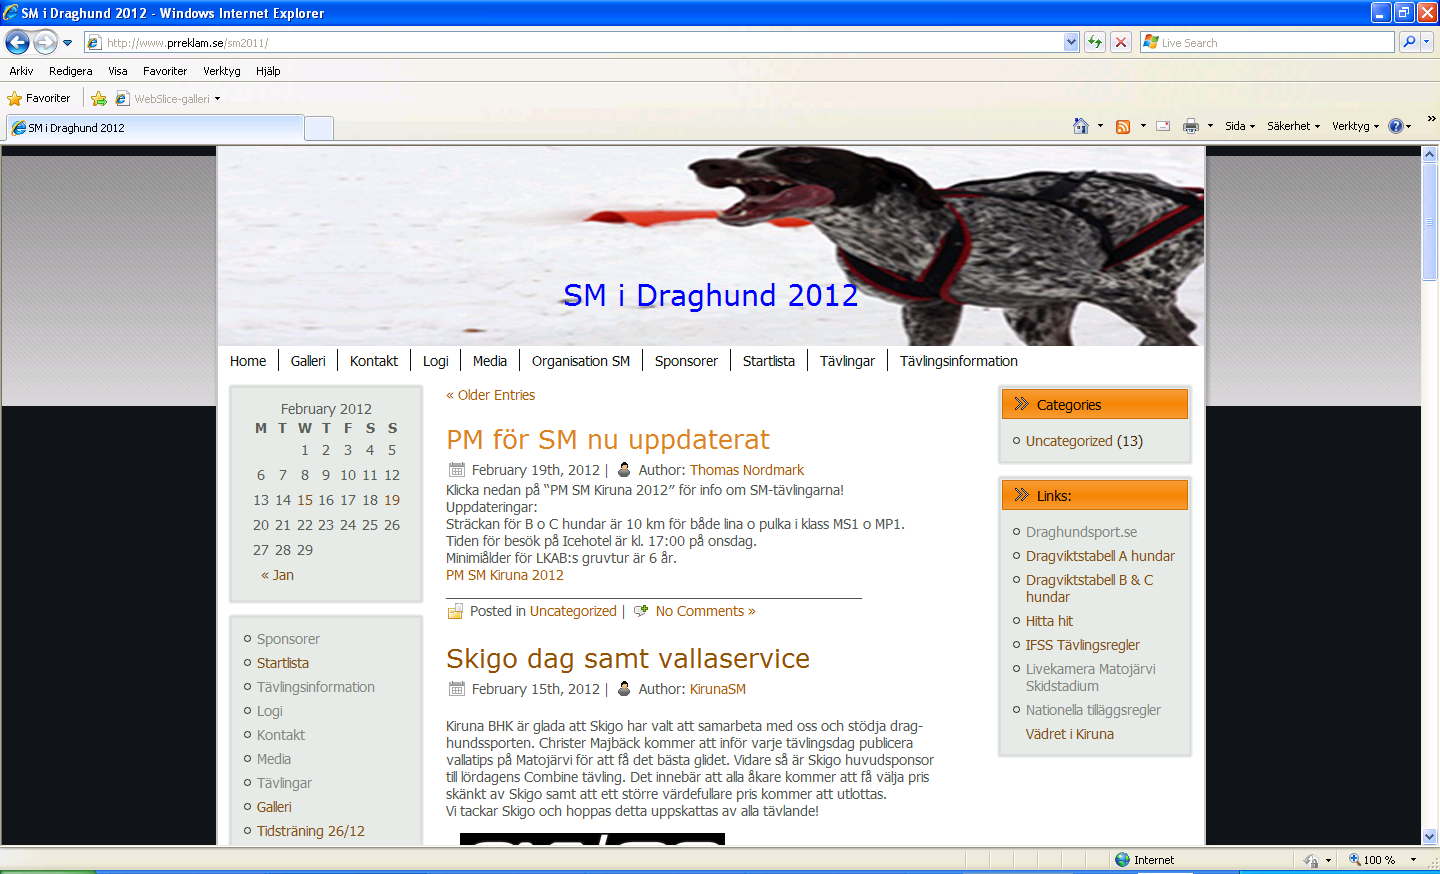This screenshot has width=1440, height=874.
Task: Click the Live Search magnifier button
Action: 1409,42
